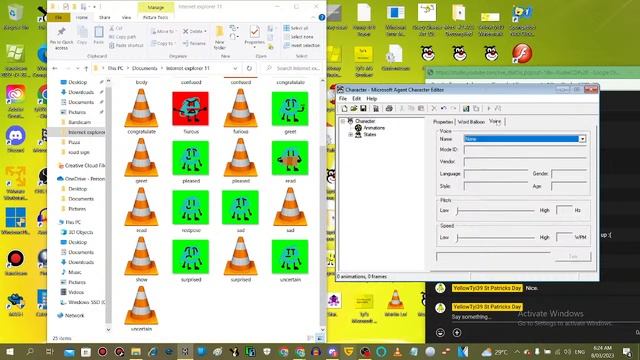This screenshot has width=640, height=360.
Task: Click the Undo icon in Character Editor toolbar
Action: coord(444,109)
